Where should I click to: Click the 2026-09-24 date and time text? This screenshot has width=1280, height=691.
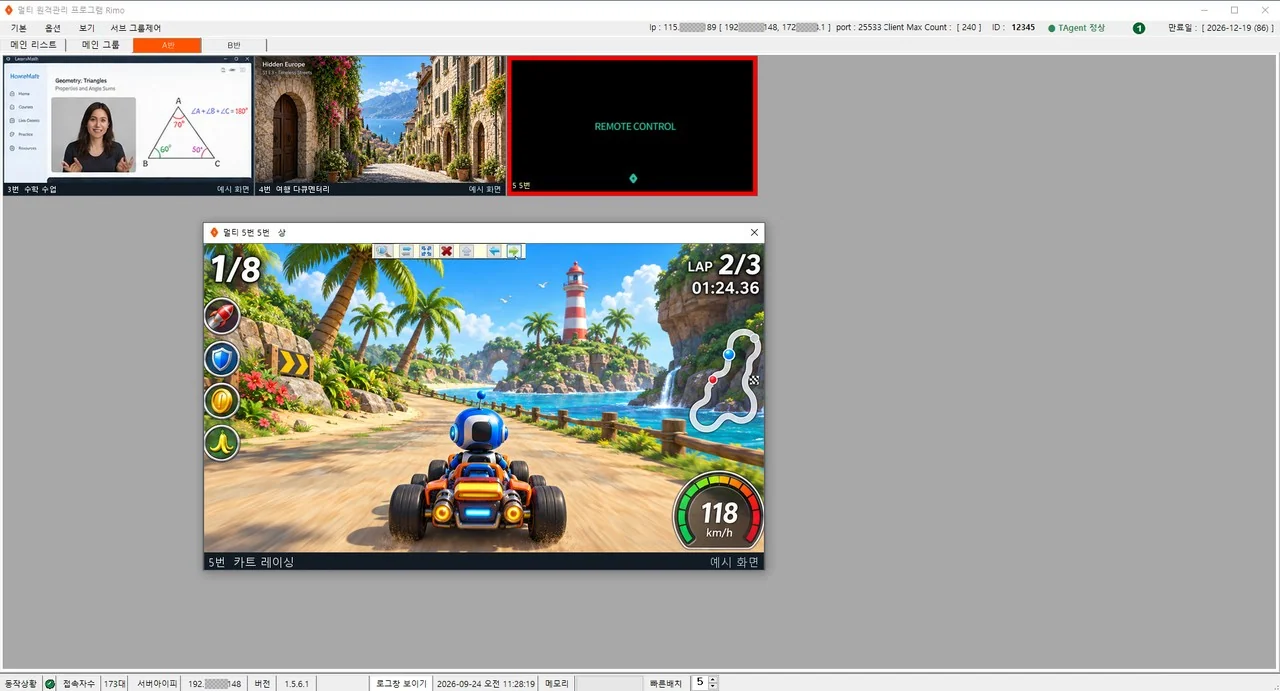coord(485,684)
